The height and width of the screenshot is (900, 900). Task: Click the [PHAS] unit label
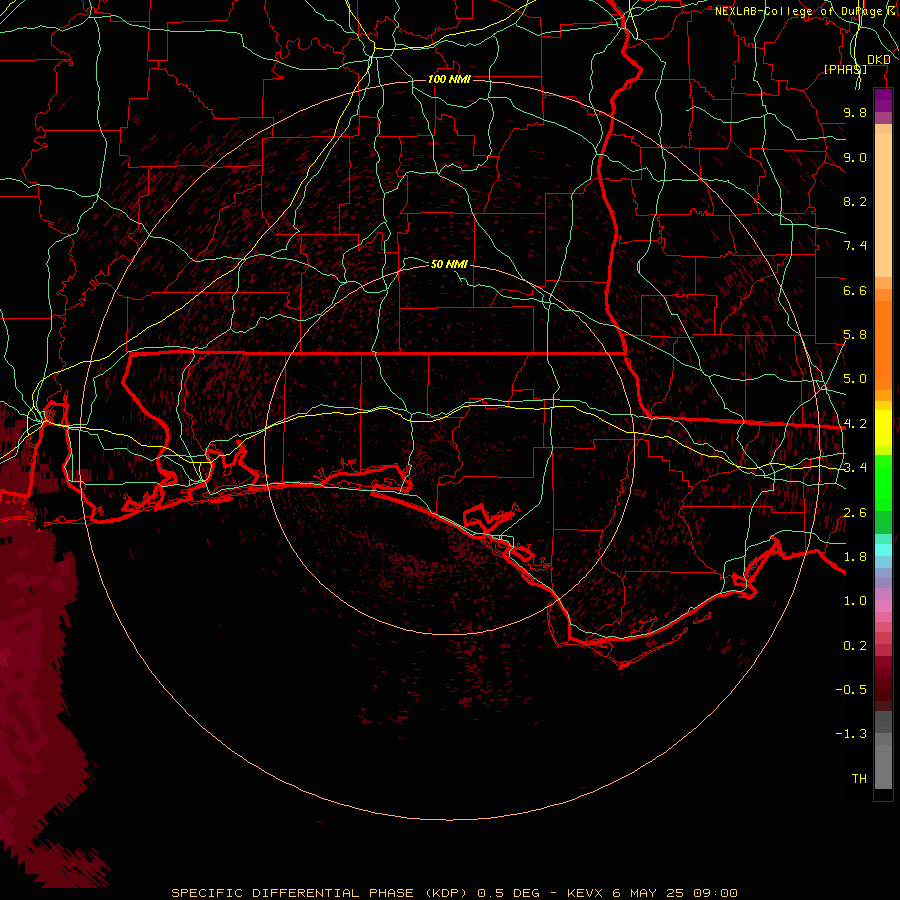(x=845, y=69)
